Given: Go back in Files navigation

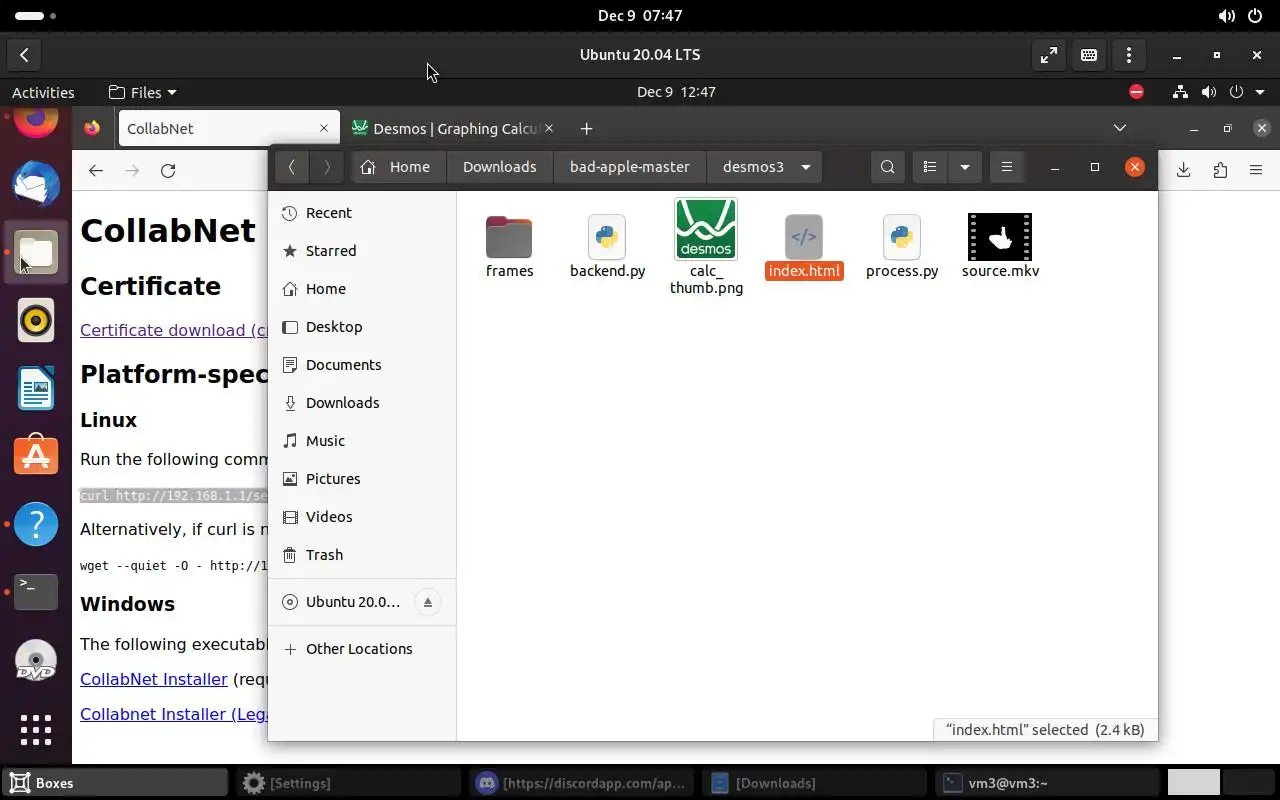Looking at the screenshot, I should (291, 167).
